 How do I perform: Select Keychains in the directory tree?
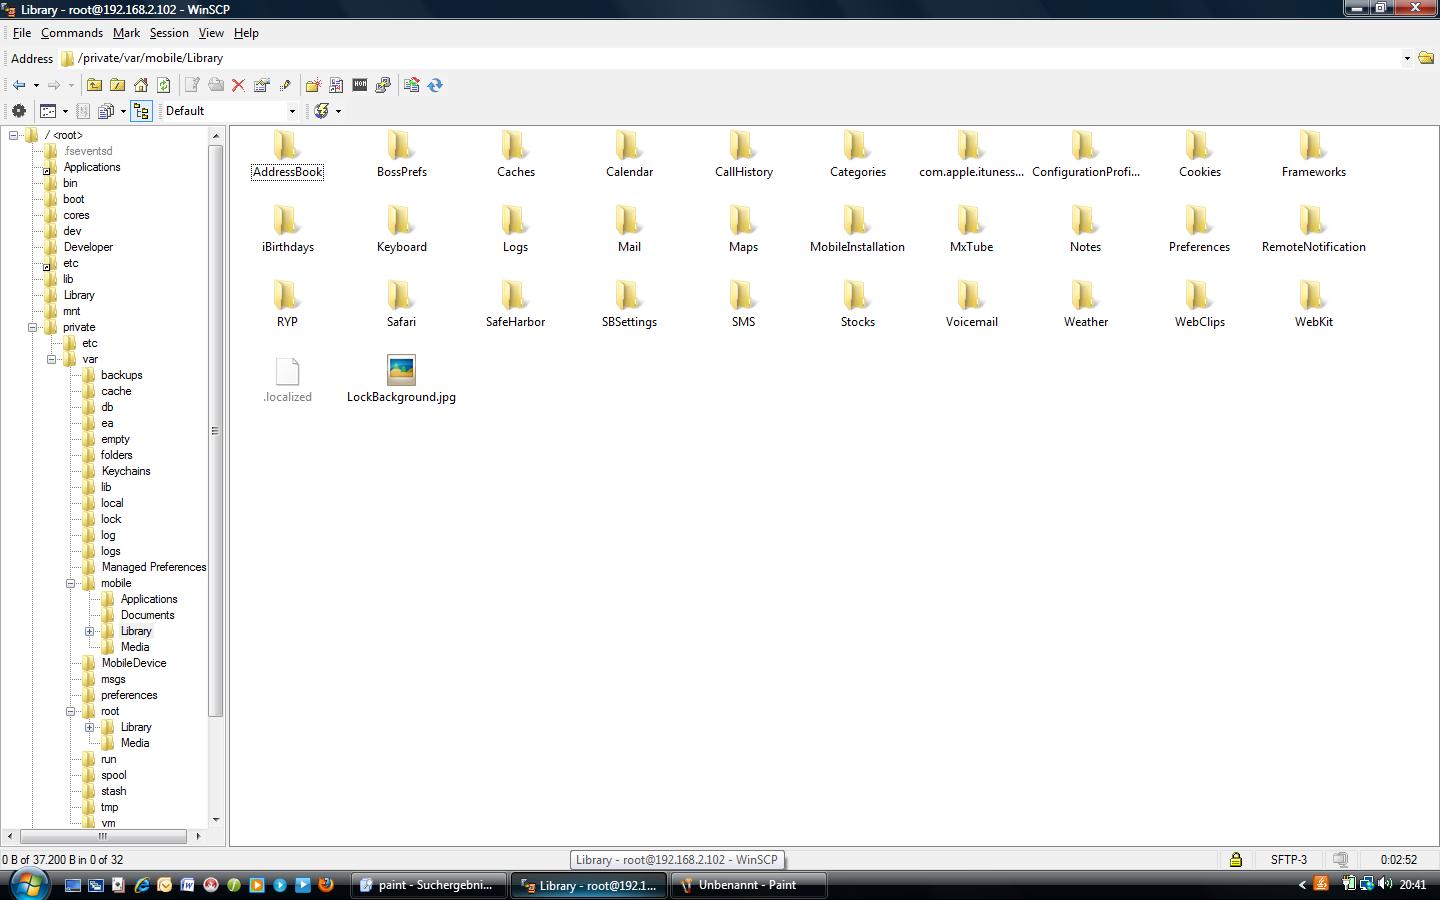point(125,471)
